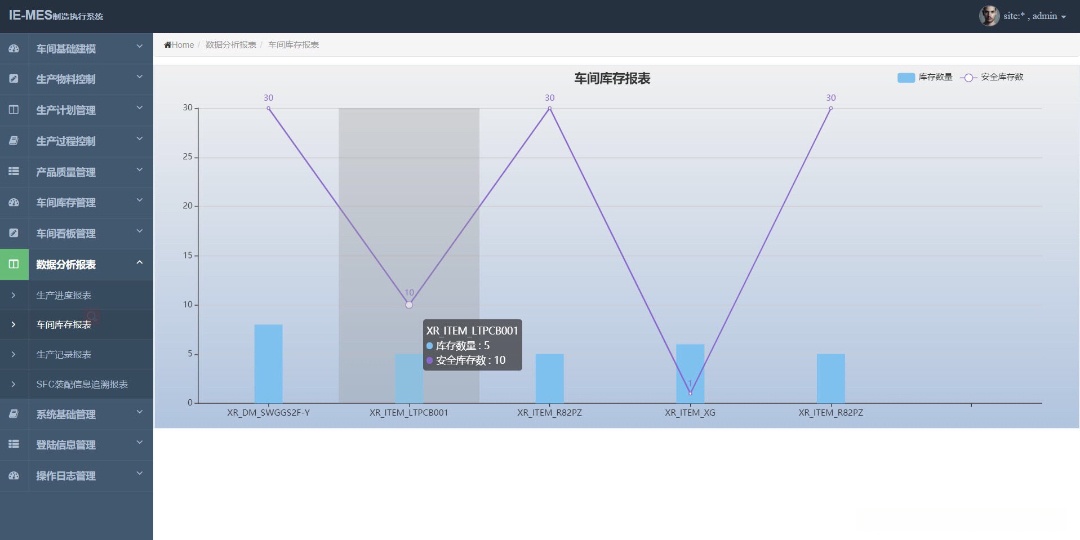1080x540 pixels.
Task: Click the 车间看板管理 edit icon
Action: (14, 233)
